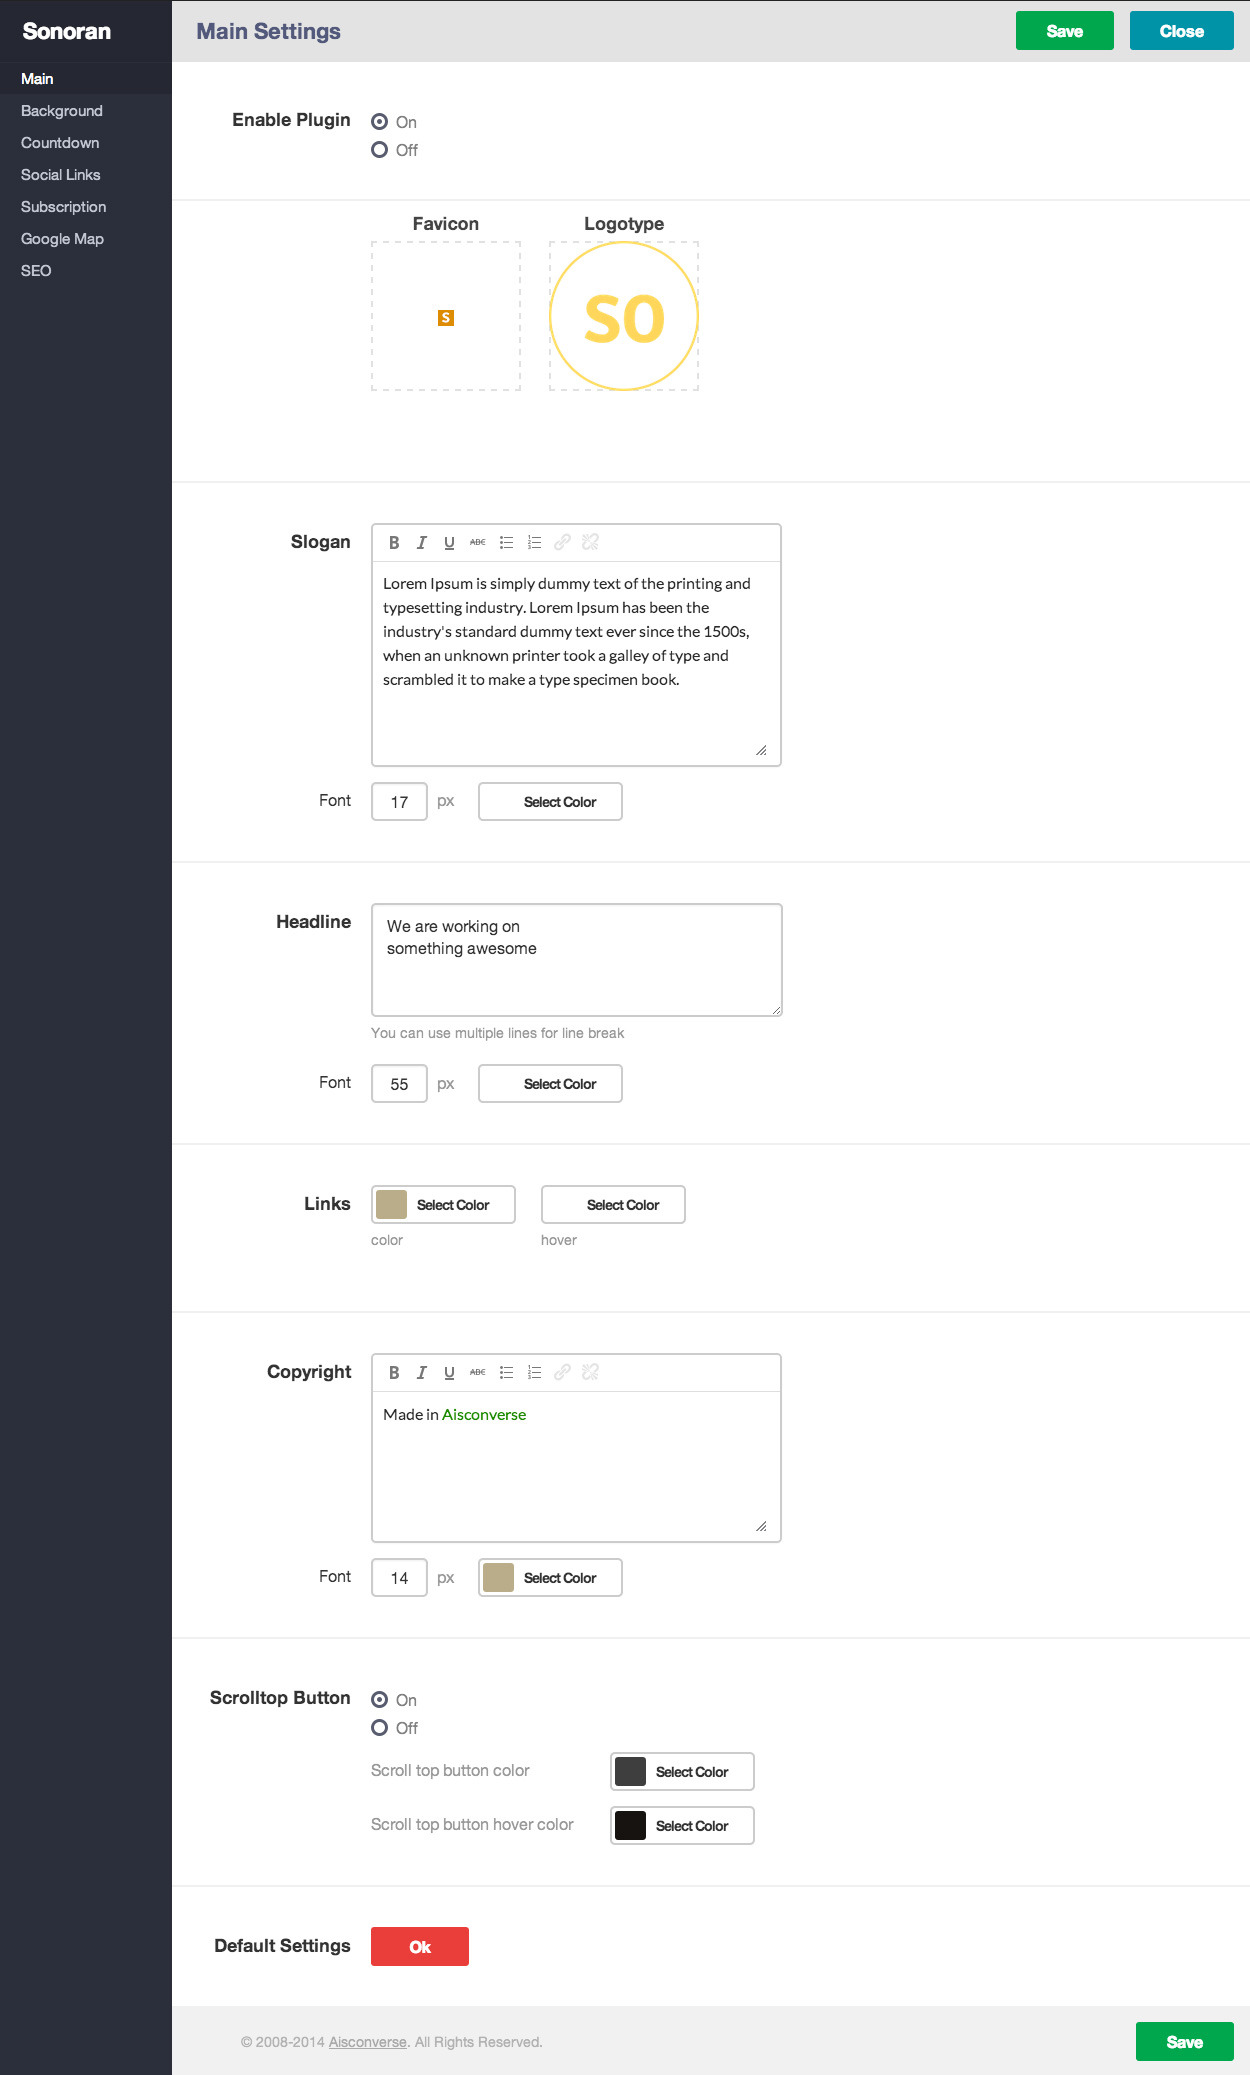
Task: Click the insert link icon in Copyright editor
Action: coord(562,1373)
